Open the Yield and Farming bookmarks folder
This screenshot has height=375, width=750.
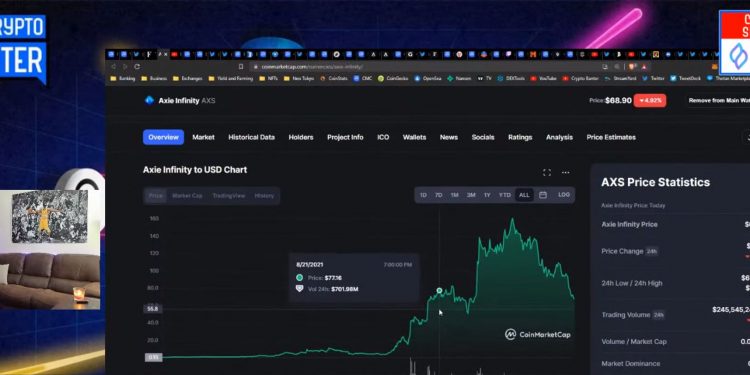[x=231, y=78]
